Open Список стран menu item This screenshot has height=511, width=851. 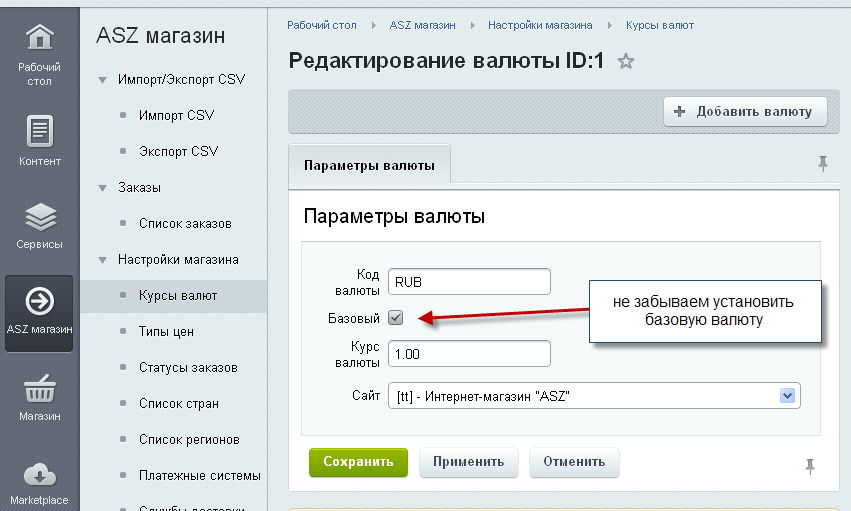coord(179,404)
